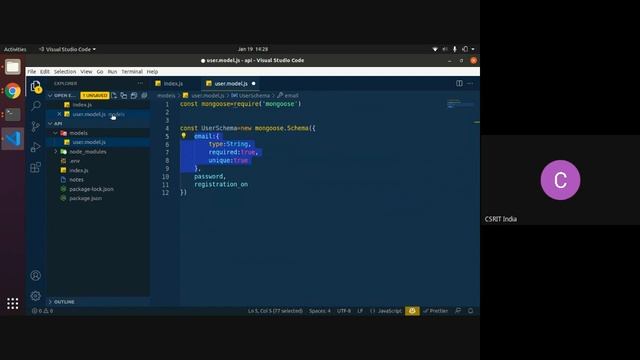Open the Search view in activity bar
Screen dimensions: 640x360
click(x=36, y=106)
